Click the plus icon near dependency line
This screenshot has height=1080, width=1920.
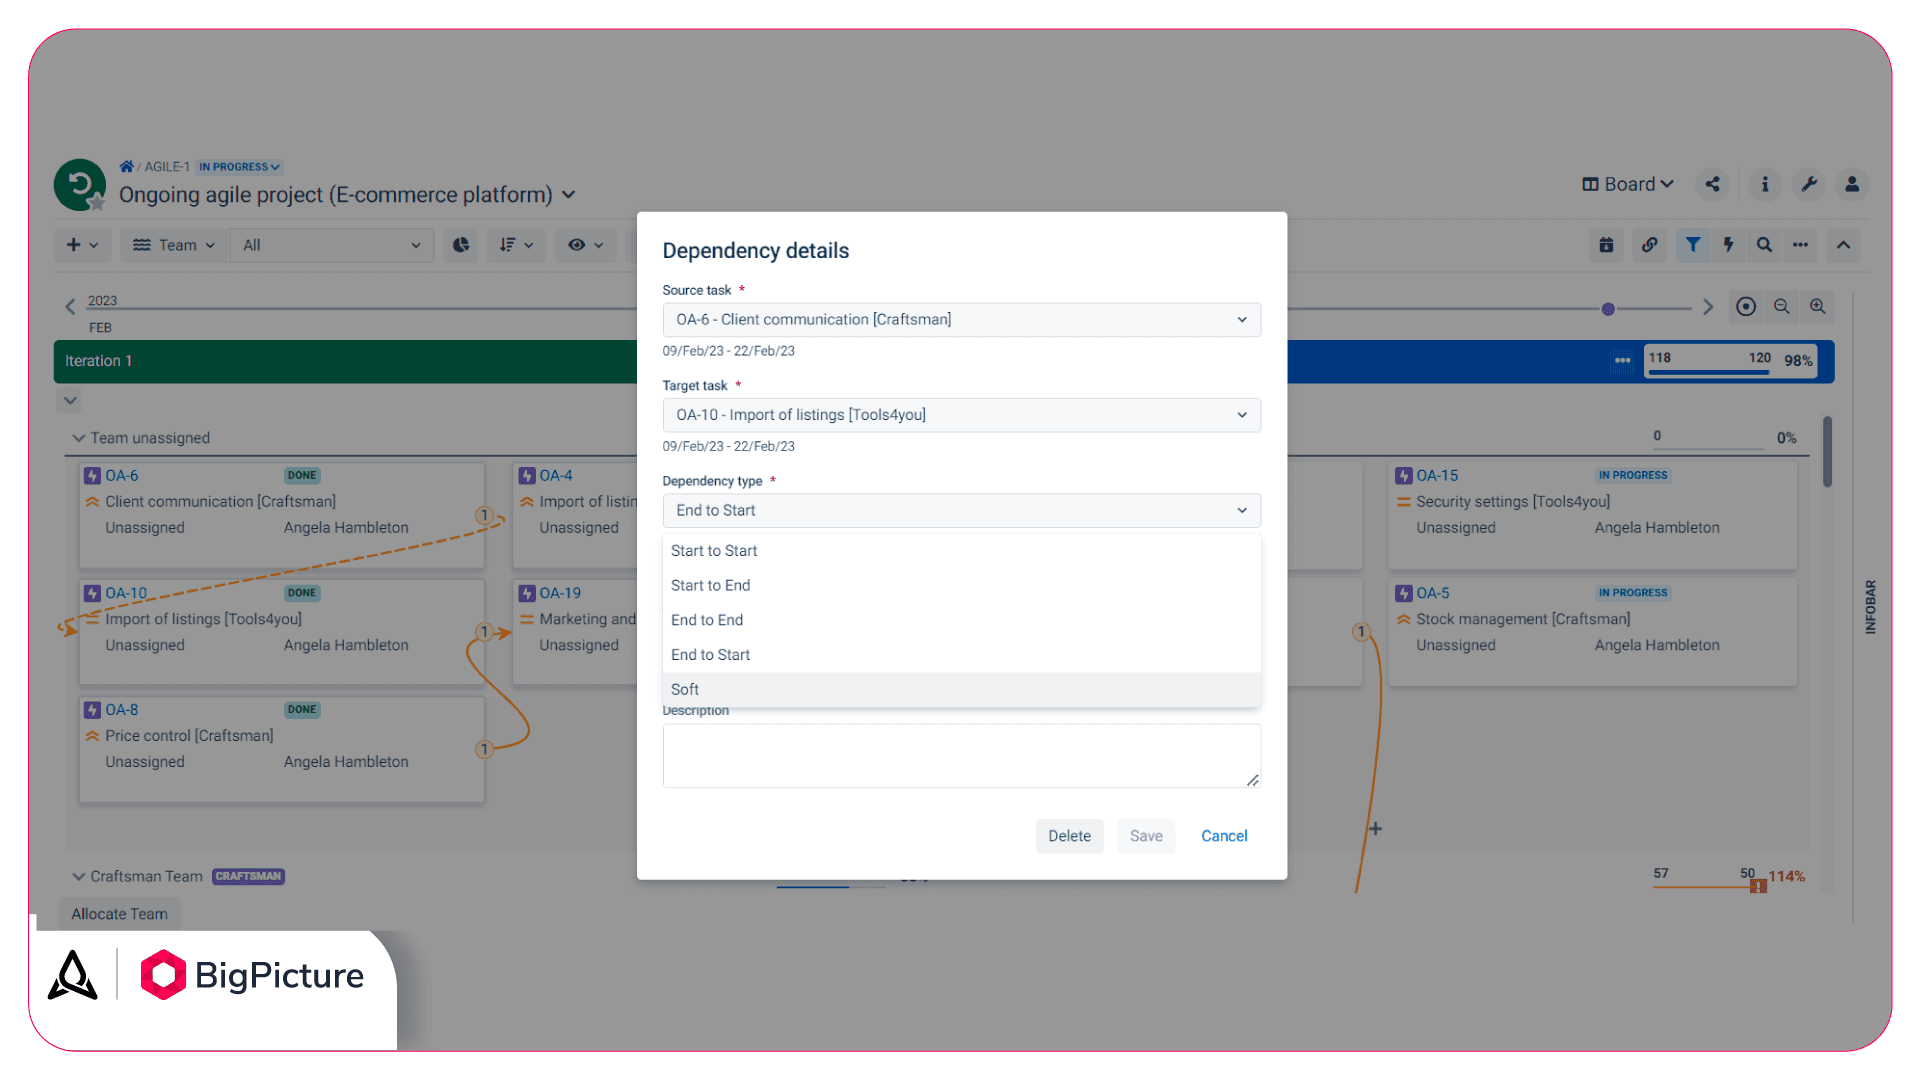point(1376,829)
